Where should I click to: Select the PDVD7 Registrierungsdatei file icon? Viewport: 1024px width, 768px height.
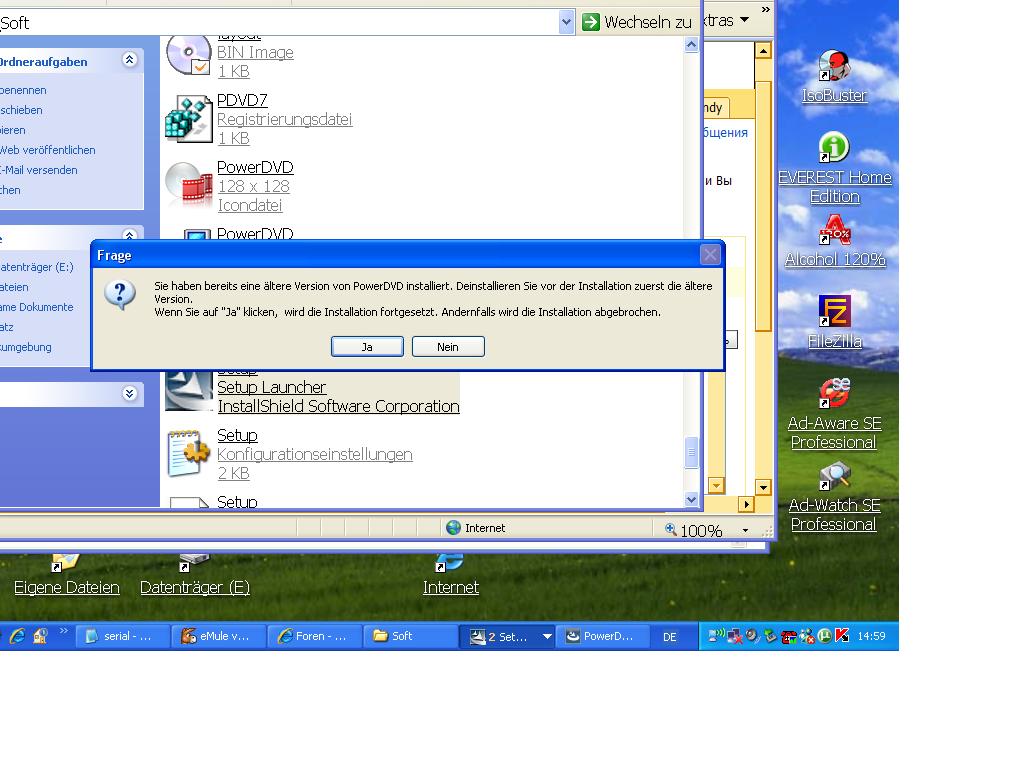pos(188,119)
